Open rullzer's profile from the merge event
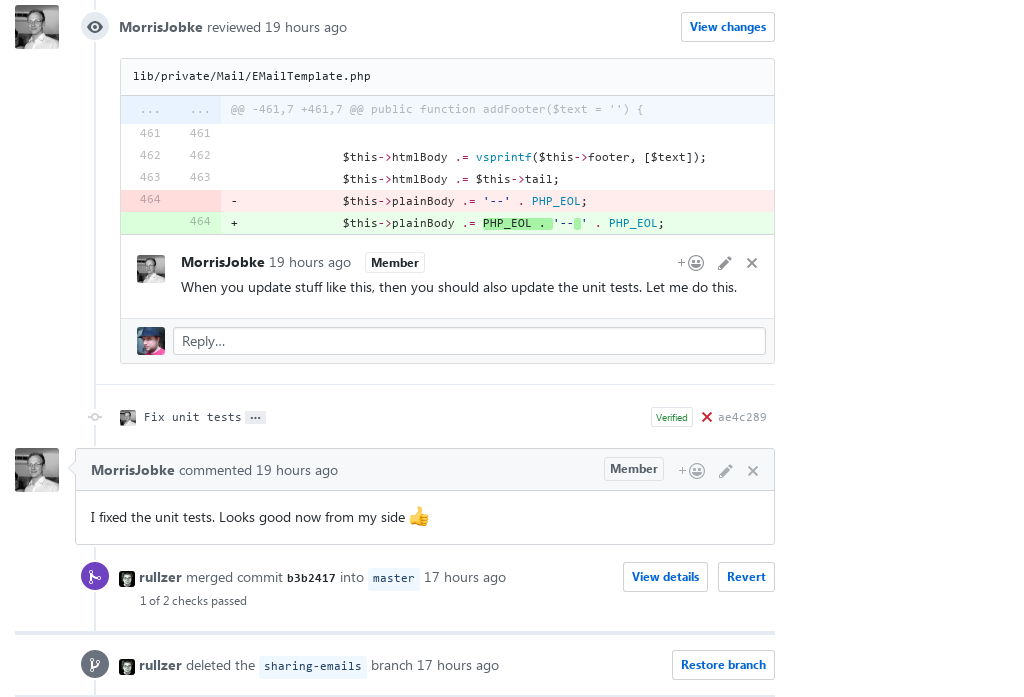Viewport: 1024px width, 697px height. click(160, 577)
